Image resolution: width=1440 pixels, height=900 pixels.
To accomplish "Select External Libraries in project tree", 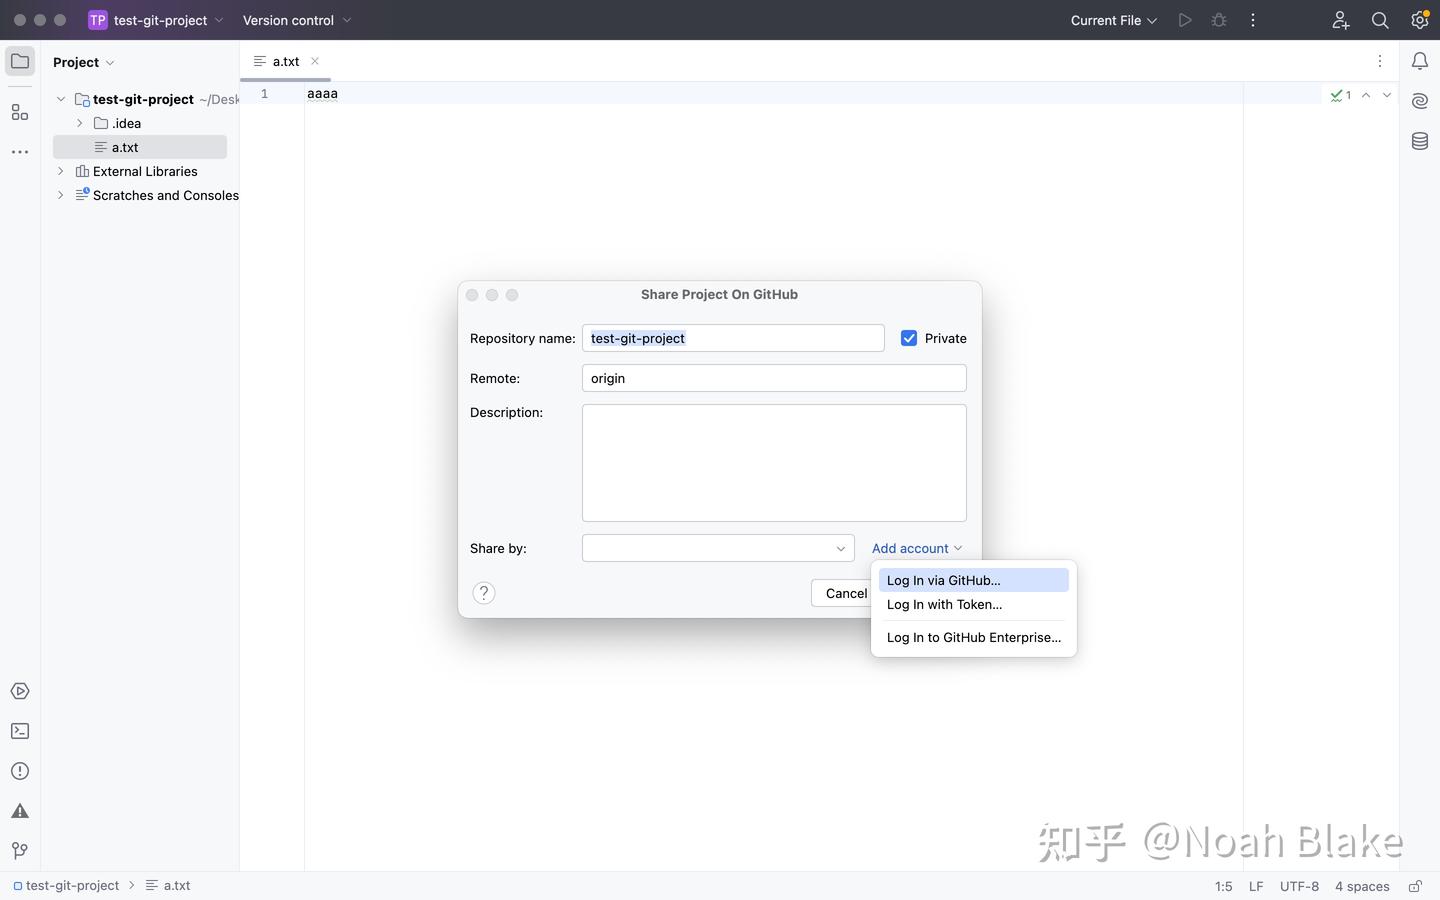I will click(x=140, y=171).
